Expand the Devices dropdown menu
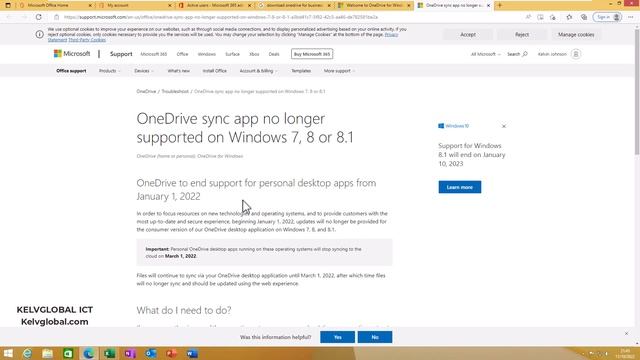640x360 pixels. [x=144, y=71]
